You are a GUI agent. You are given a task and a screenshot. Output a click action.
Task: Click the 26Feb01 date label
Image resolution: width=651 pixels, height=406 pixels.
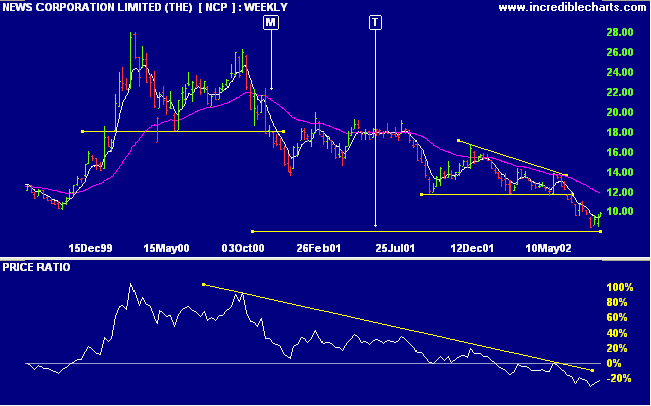[x=319, y=248]
